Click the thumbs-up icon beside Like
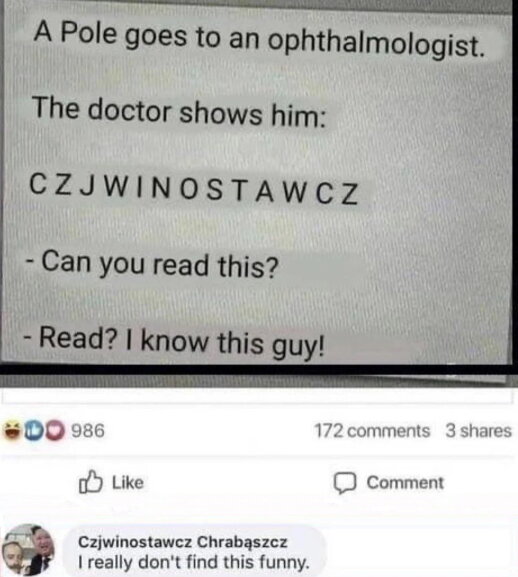 tap(90, 482)
